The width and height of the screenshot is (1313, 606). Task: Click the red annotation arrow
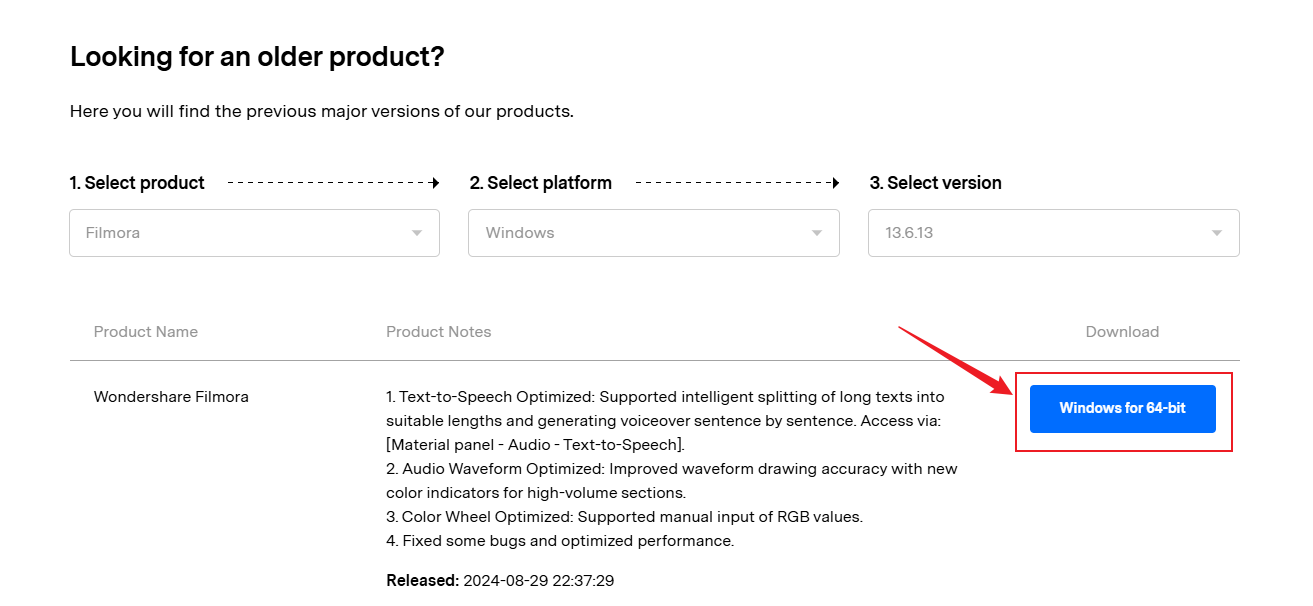(955, 359)
